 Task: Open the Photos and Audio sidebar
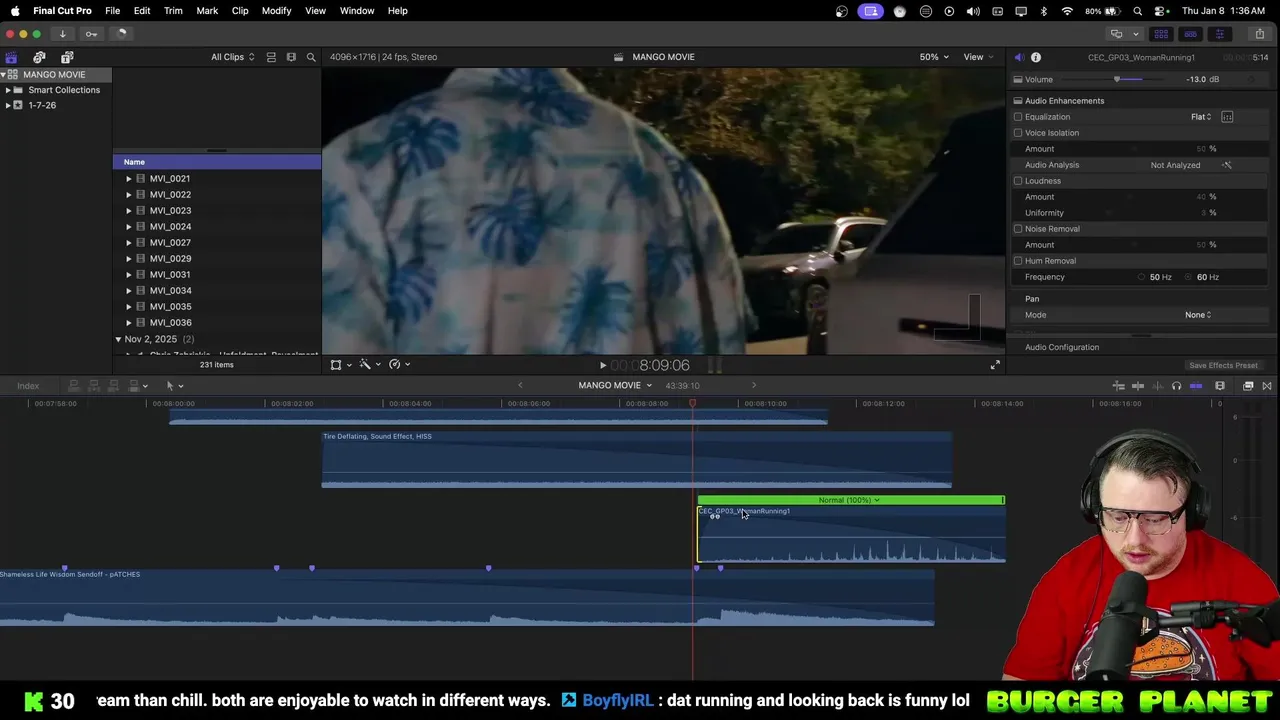tap(39, 57)
